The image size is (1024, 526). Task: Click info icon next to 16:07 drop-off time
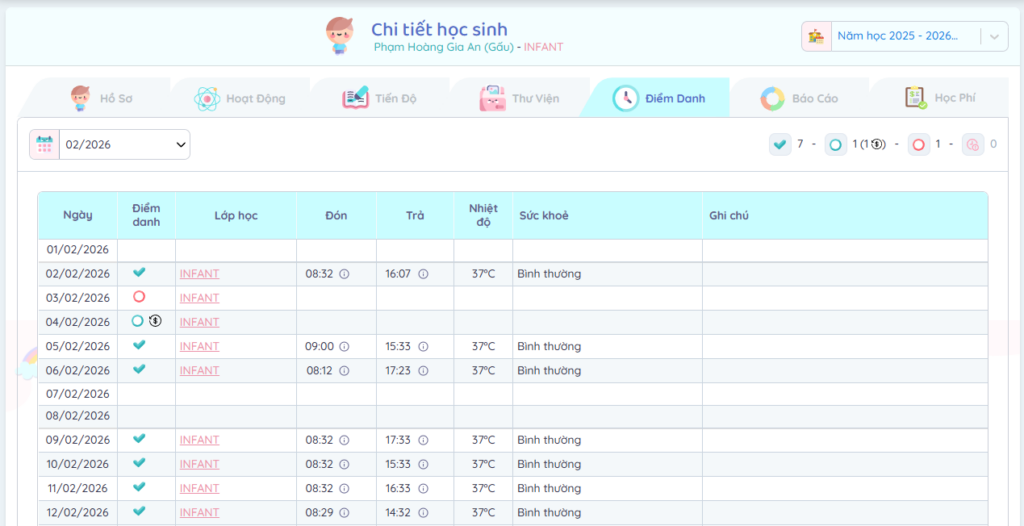click(423, 274)
